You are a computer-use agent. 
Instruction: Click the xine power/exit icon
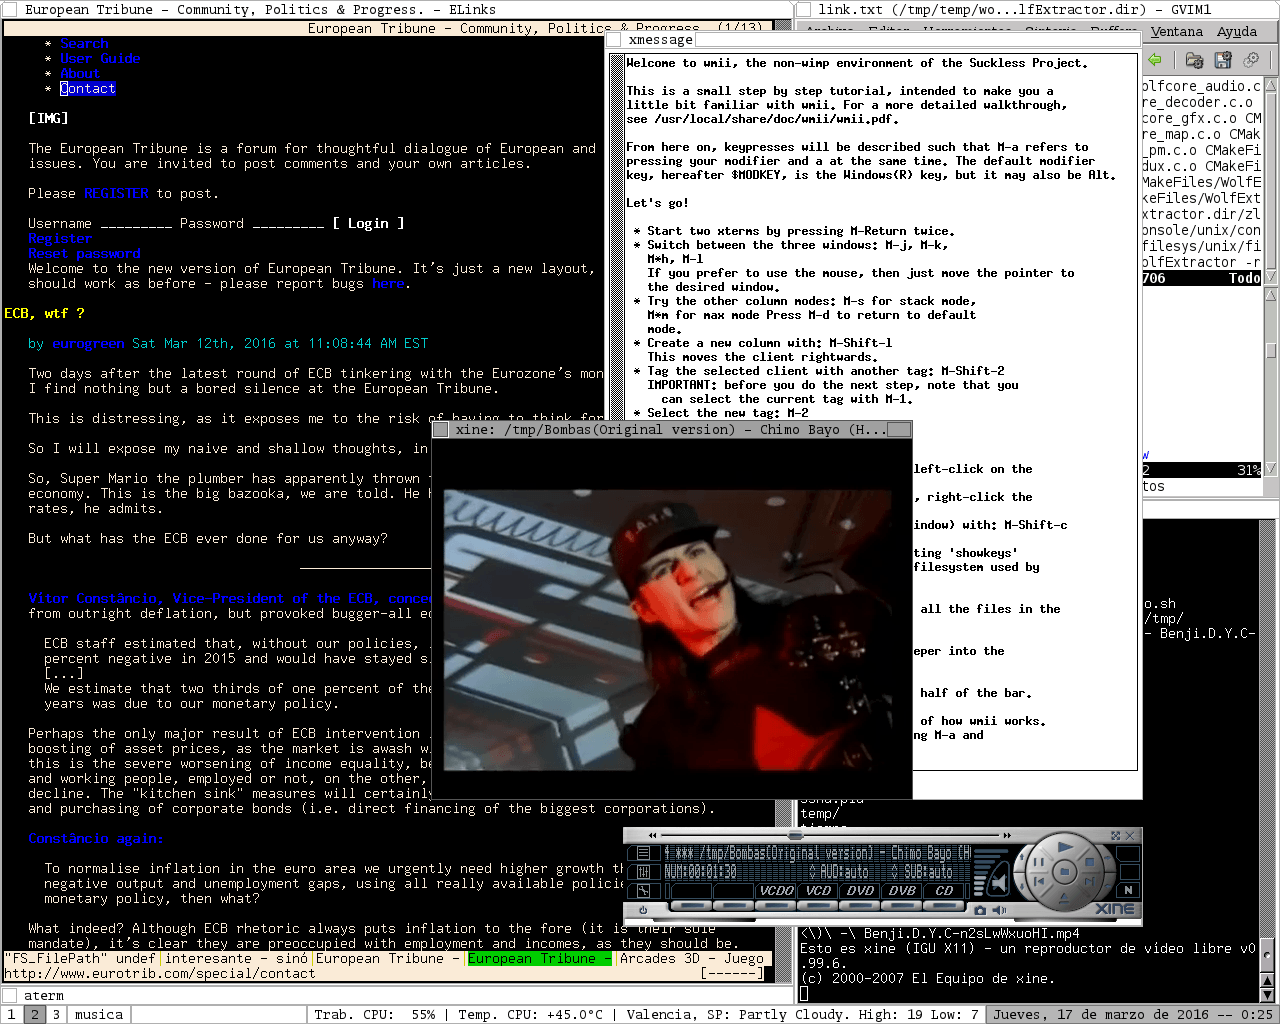642,910
